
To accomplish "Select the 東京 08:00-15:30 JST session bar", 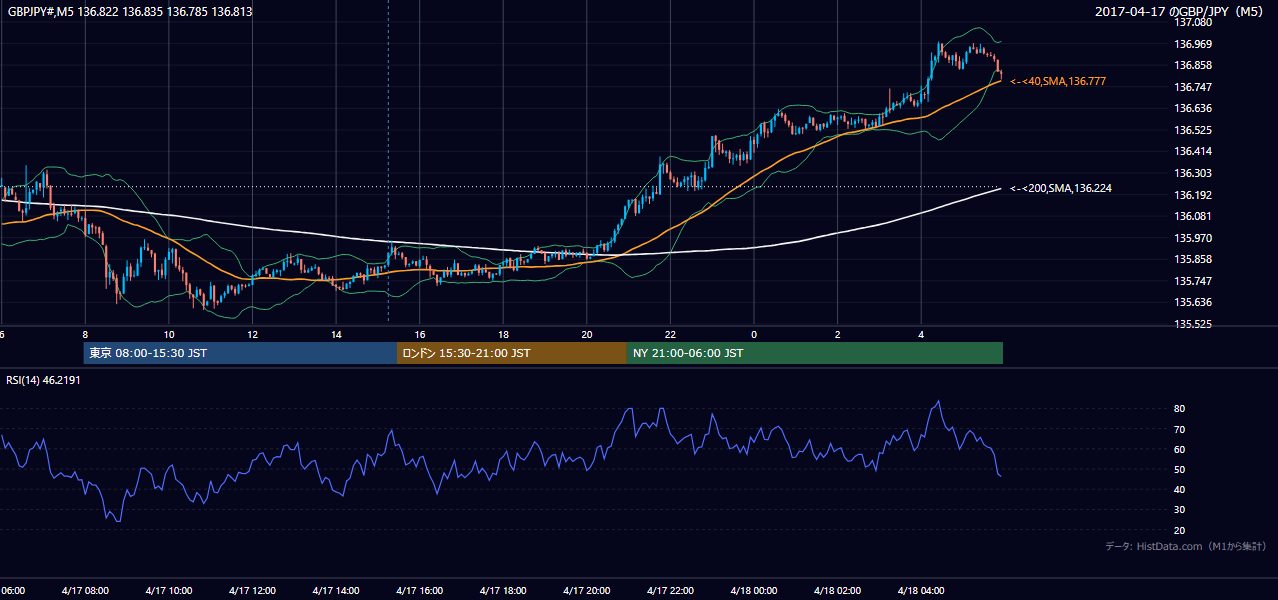I will (x=240, y=353).
